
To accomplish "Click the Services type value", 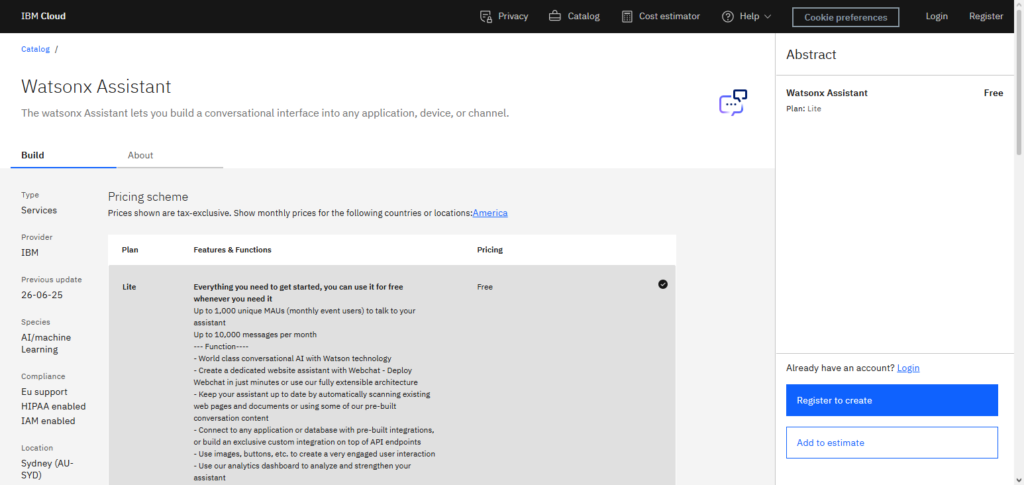I will (x=39, y=210).
